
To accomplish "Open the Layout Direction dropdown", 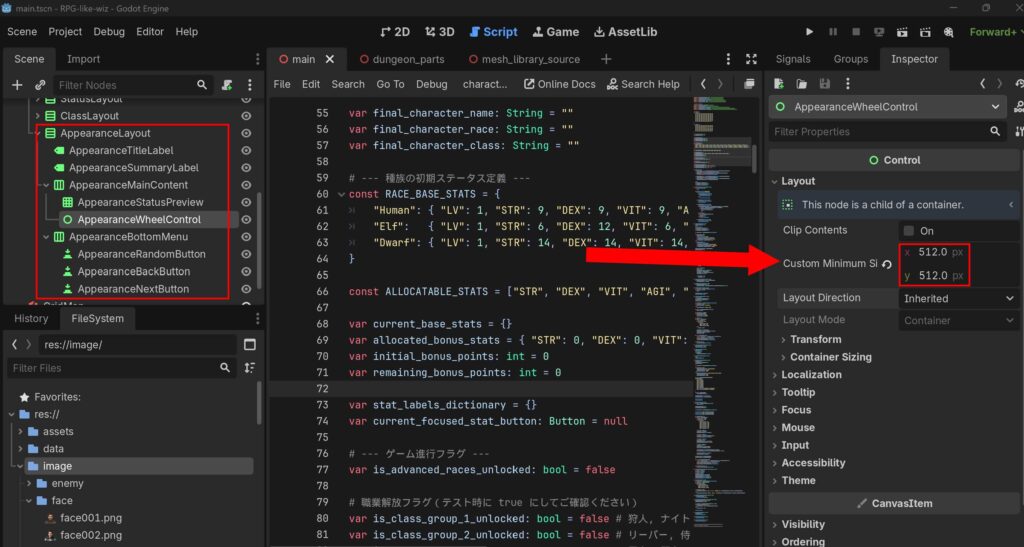I will [x=958, y=298].
